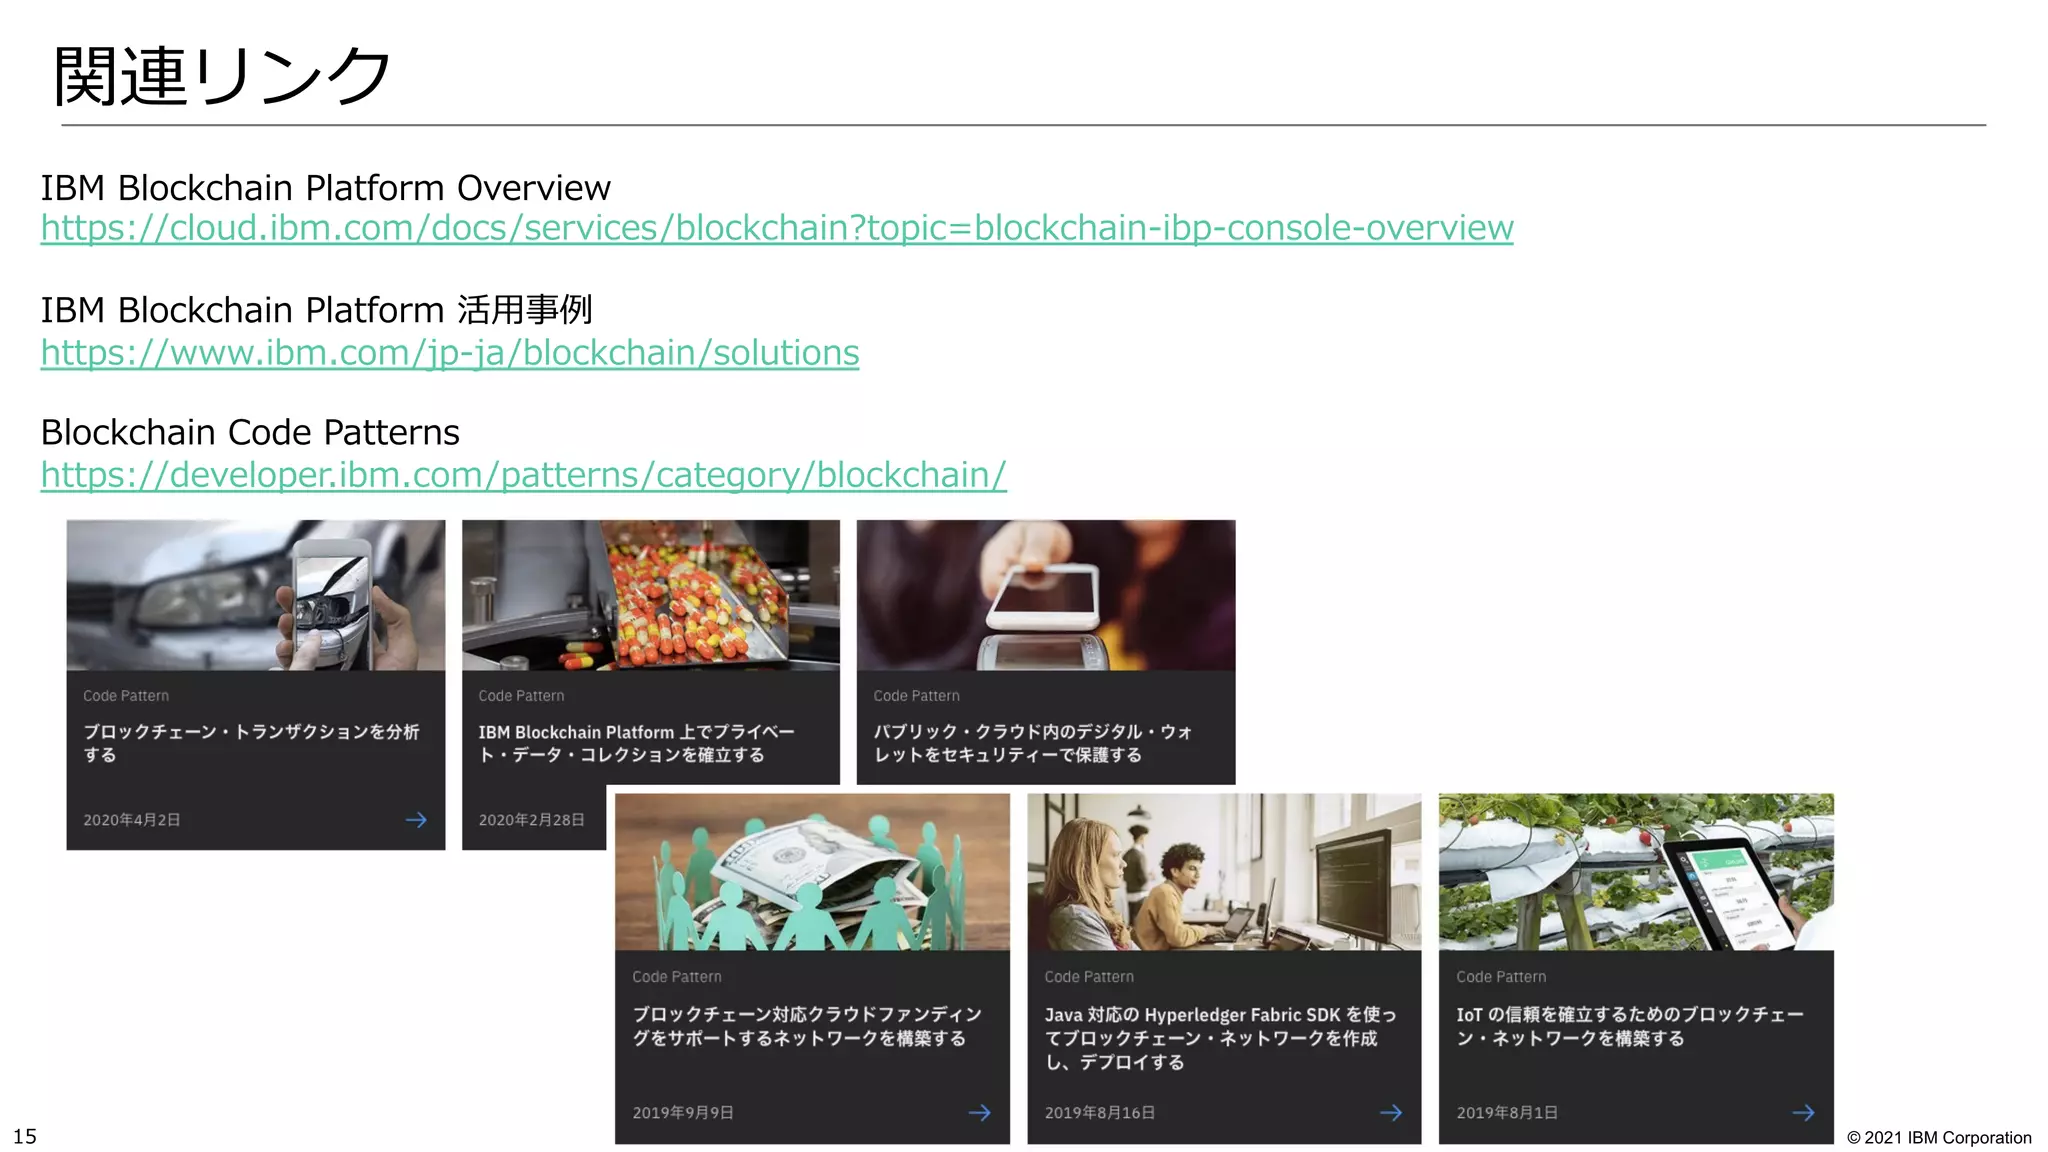Click the date 2019年8月16日
This screenshot has height=1152, width=2048.
point(1100,1113)
